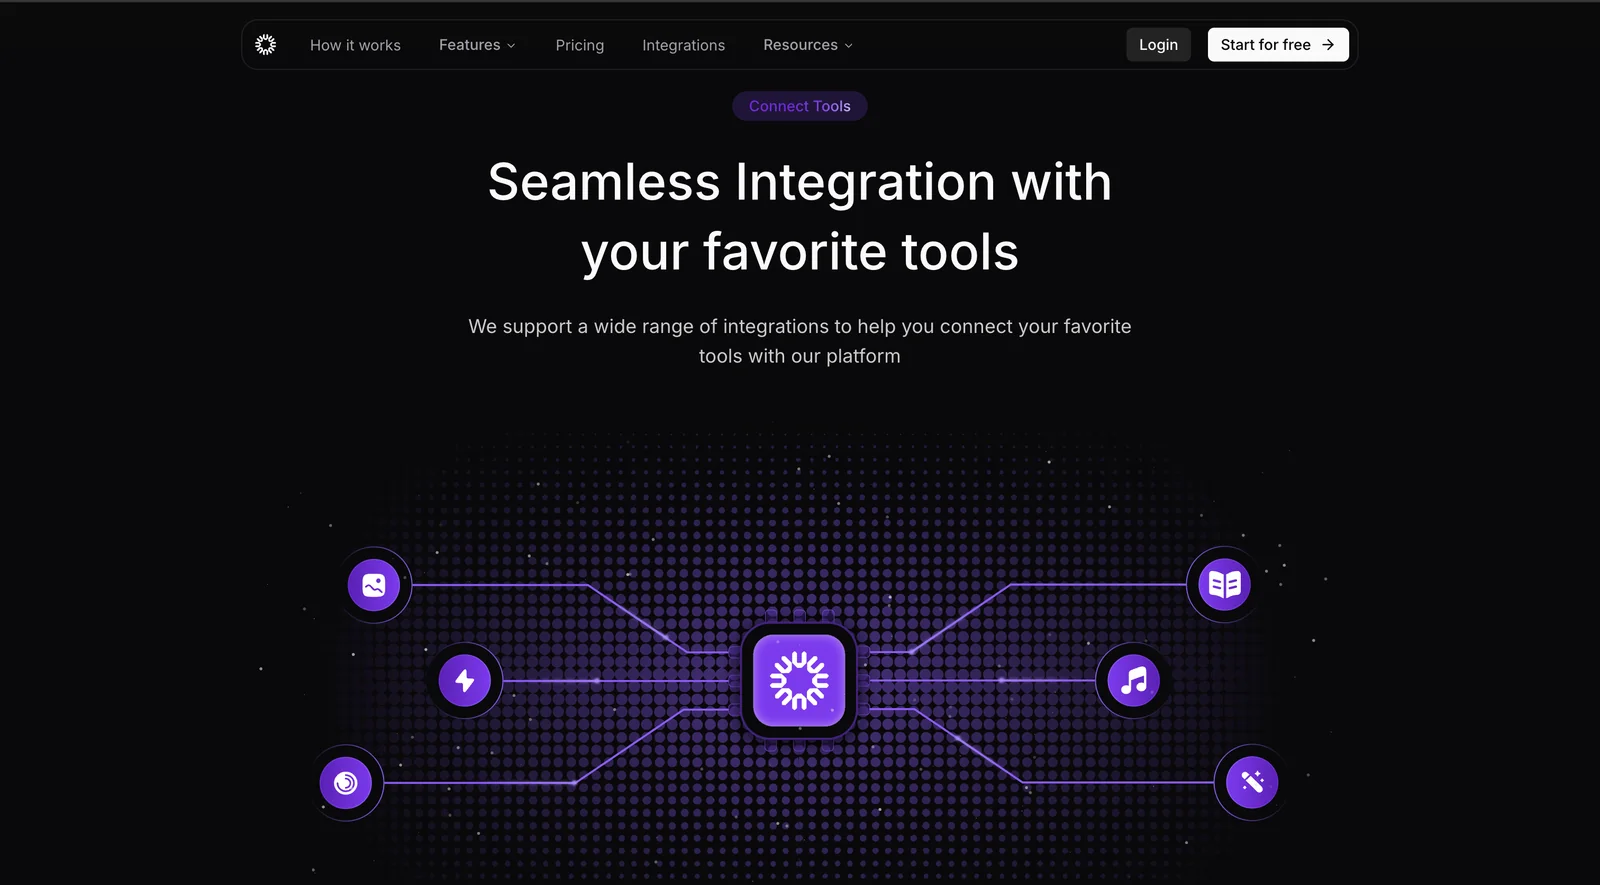
Task: Open the Integrations nav link
Action: [684, 45]
